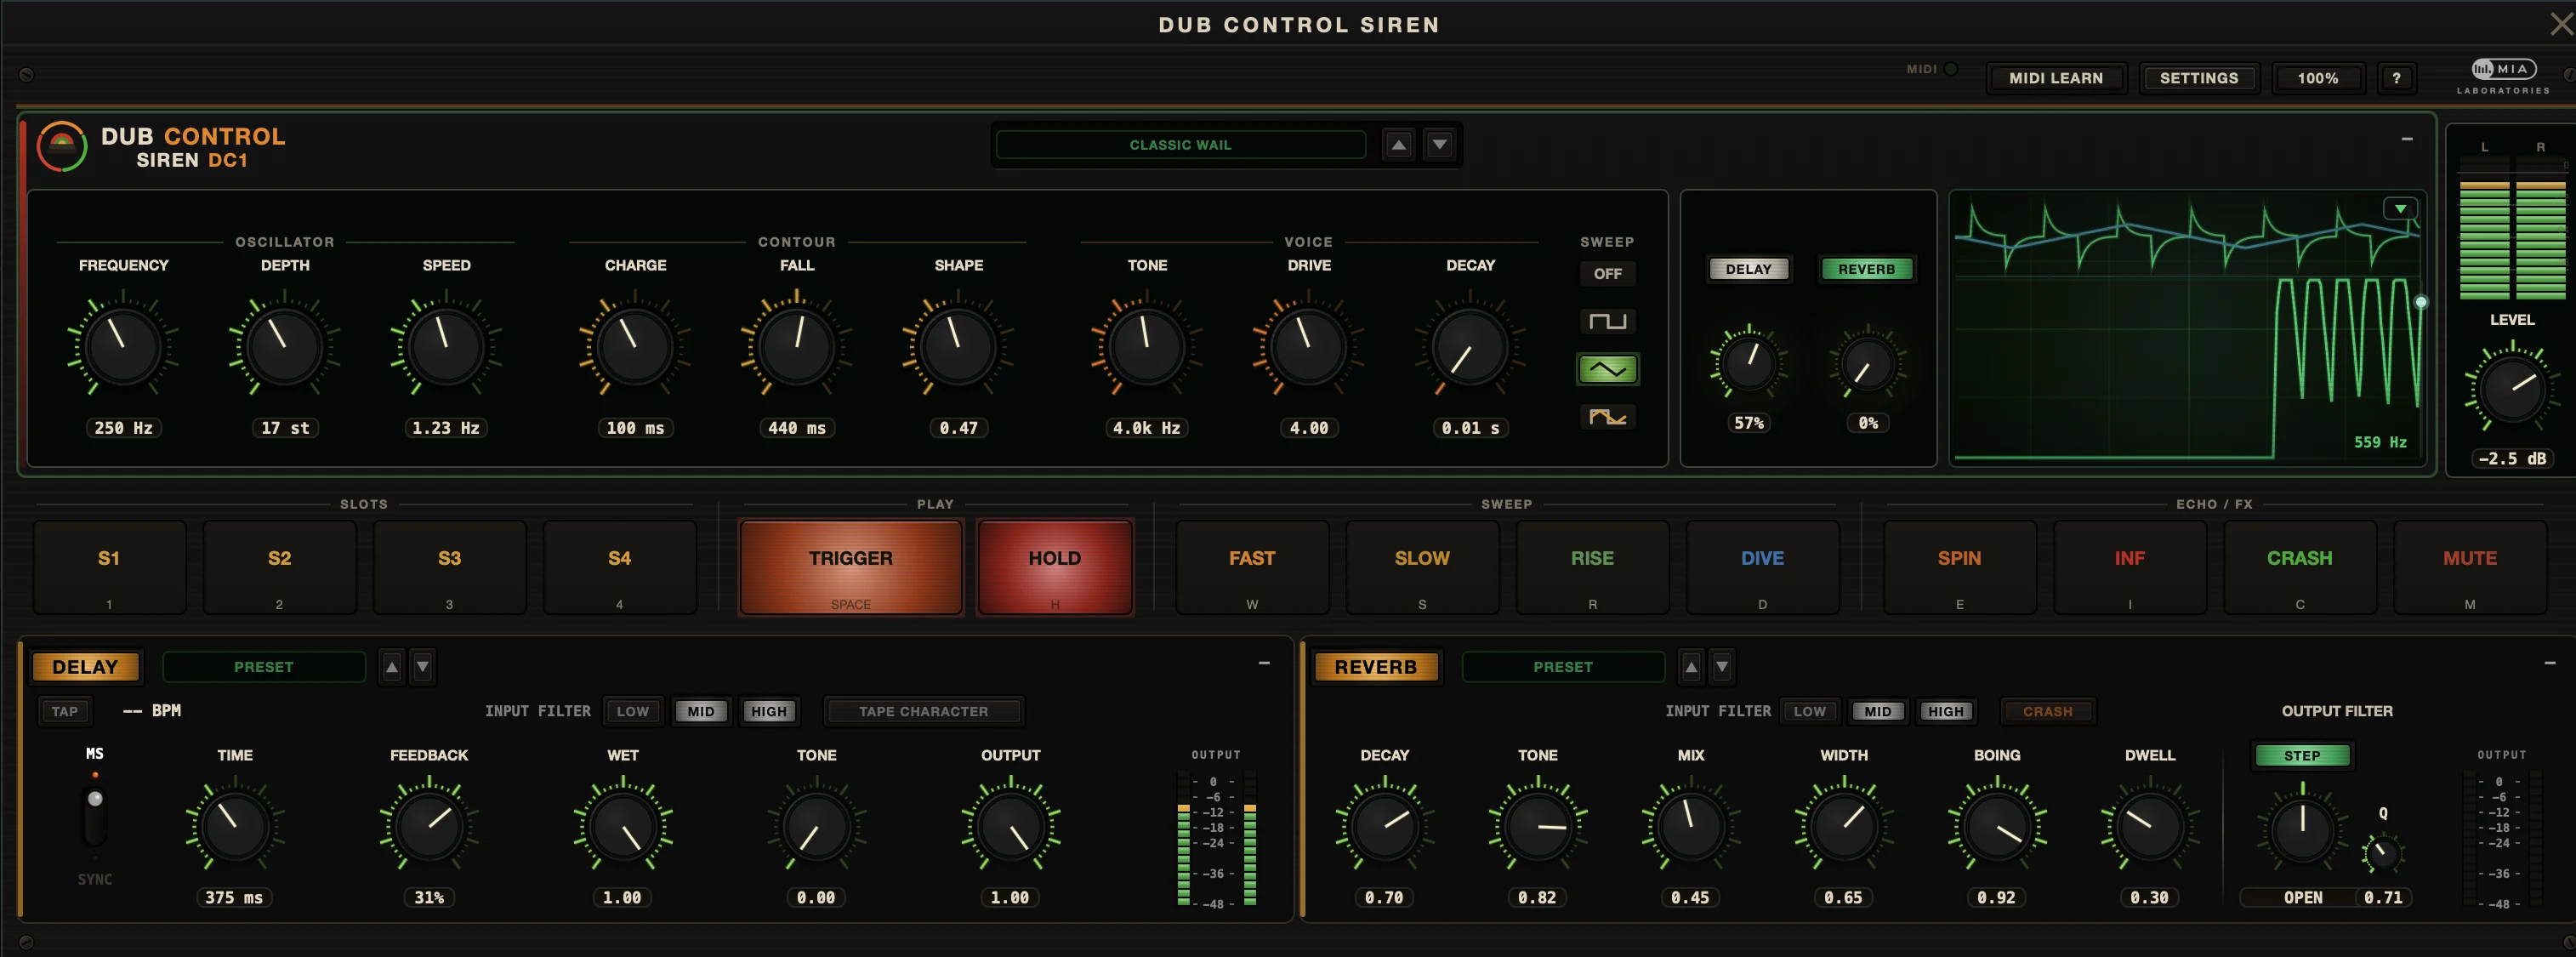Enable the reverb section power button
The image size is (2576, 957).
1375,667
